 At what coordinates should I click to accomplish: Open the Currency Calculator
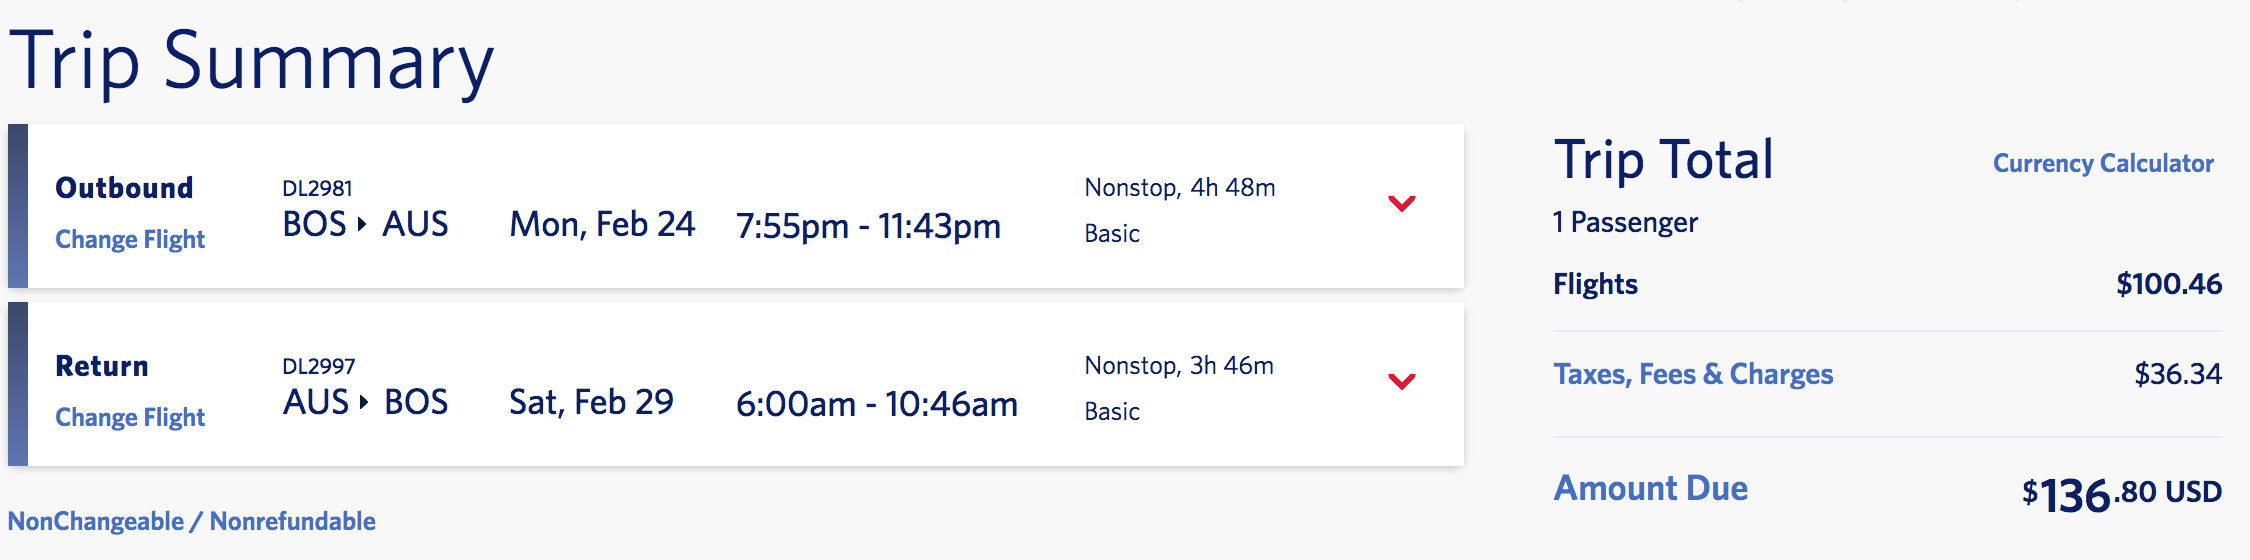point(2103,164)
